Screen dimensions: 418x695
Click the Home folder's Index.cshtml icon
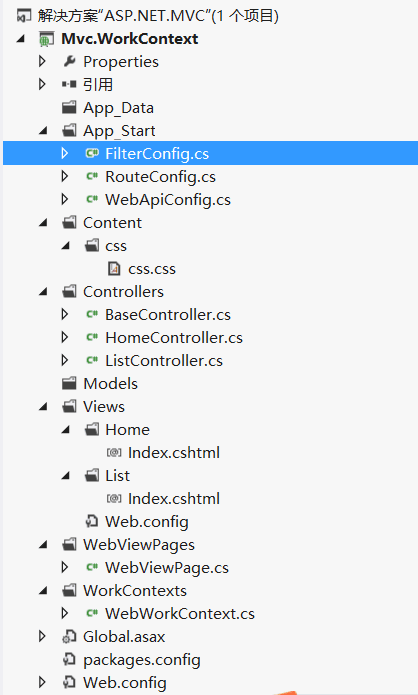point(114,453)
